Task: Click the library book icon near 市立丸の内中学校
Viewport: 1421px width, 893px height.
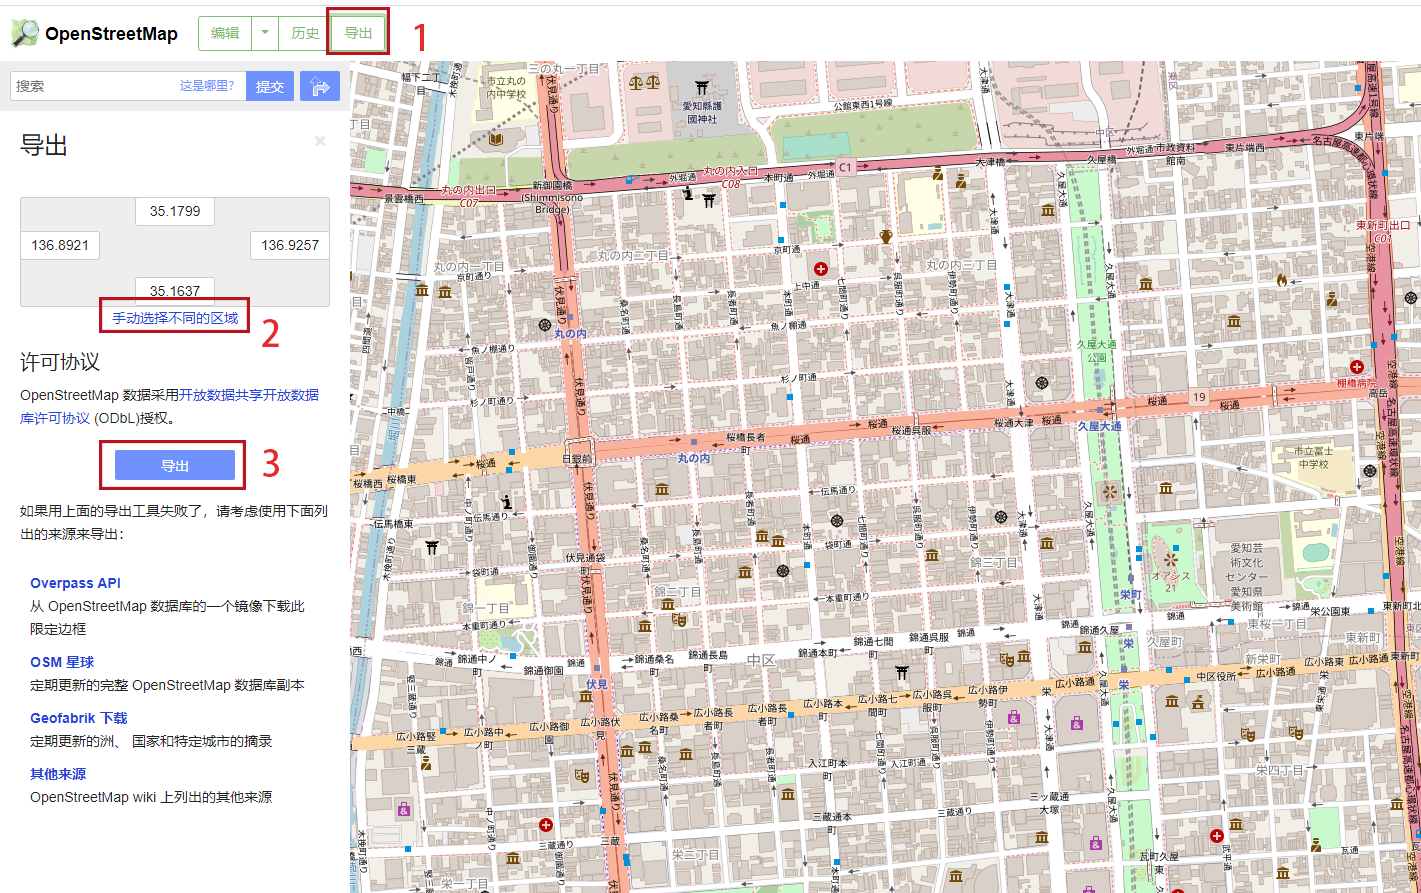Action: point(495,141)
